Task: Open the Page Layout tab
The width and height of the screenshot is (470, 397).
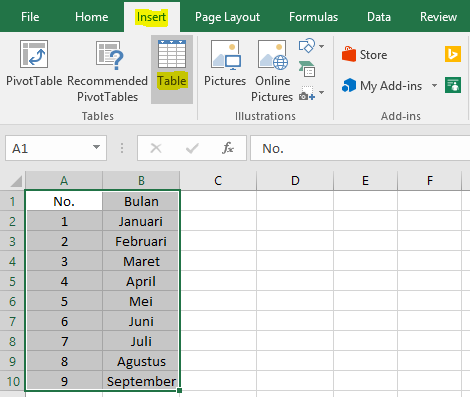Action: 227,17
